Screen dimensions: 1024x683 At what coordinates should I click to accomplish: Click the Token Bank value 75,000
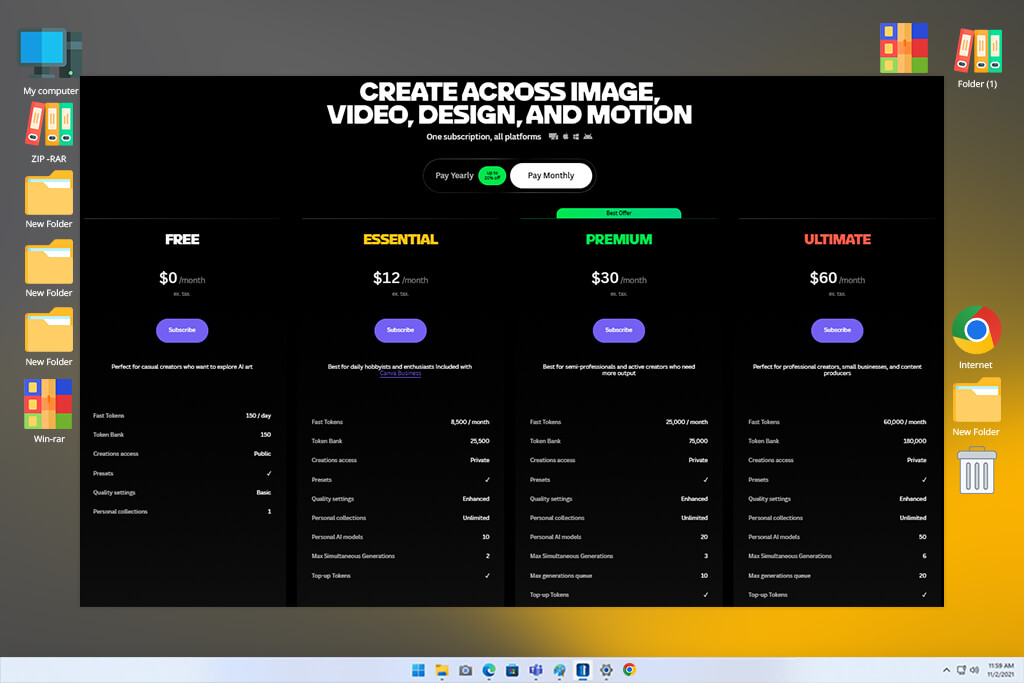coord(698,441)
